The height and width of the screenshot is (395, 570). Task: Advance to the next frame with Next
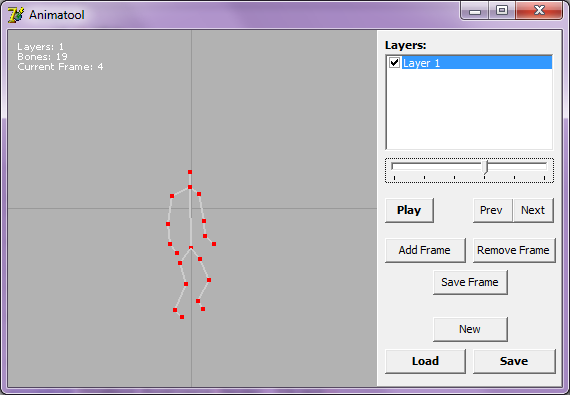click(x=533, y=210)
